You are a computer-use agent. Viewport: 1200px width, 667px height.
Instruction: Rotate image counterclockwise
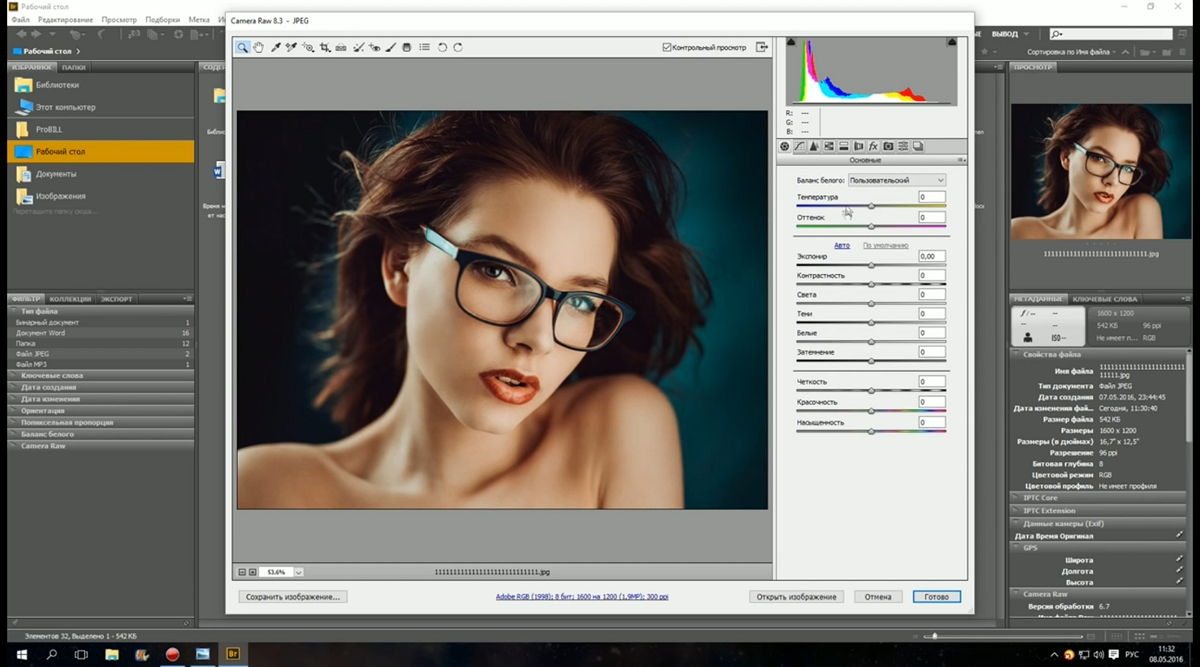pyautogui.click(x=442, y=47)
